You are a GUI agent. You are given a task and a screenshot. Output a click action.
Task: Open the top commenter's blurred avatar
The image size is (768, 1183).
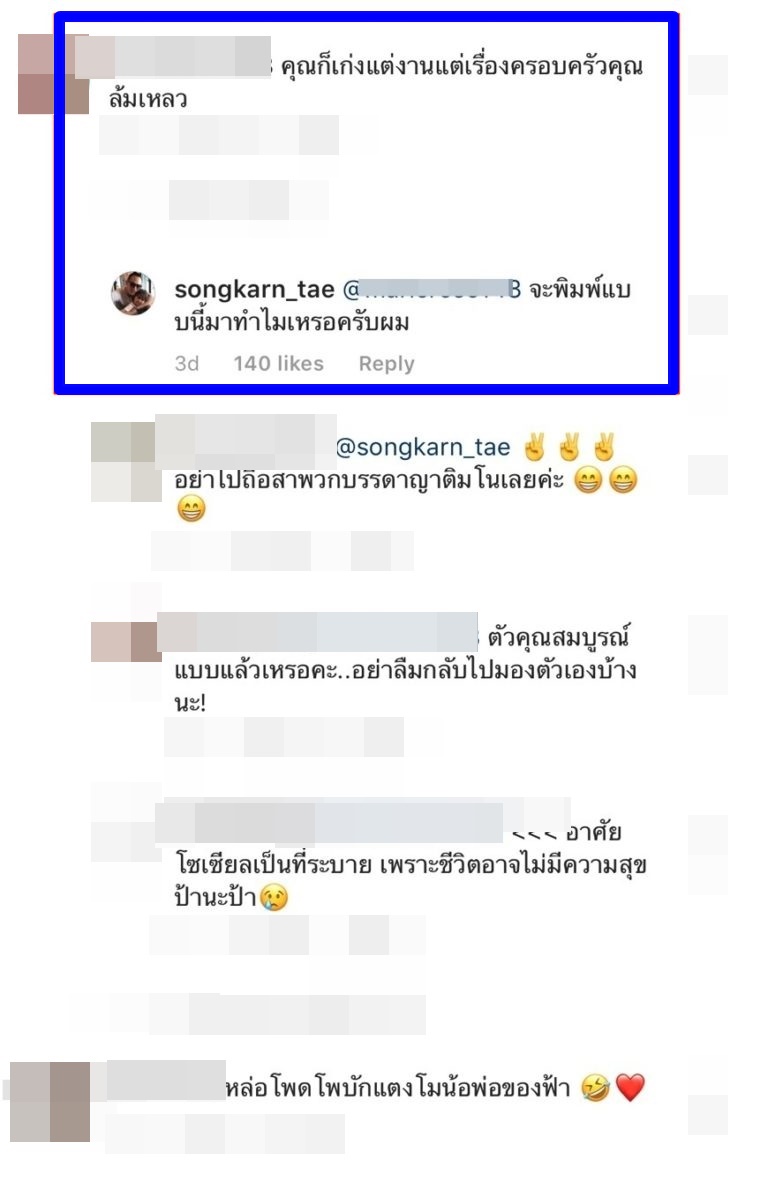(x=54, y=75)
